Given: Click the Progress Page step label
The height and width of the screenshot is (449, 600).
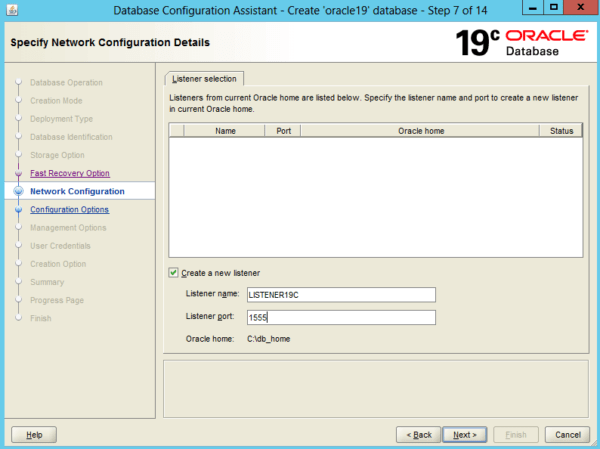Looking at the screenshot, I should (x=57, y=300).
